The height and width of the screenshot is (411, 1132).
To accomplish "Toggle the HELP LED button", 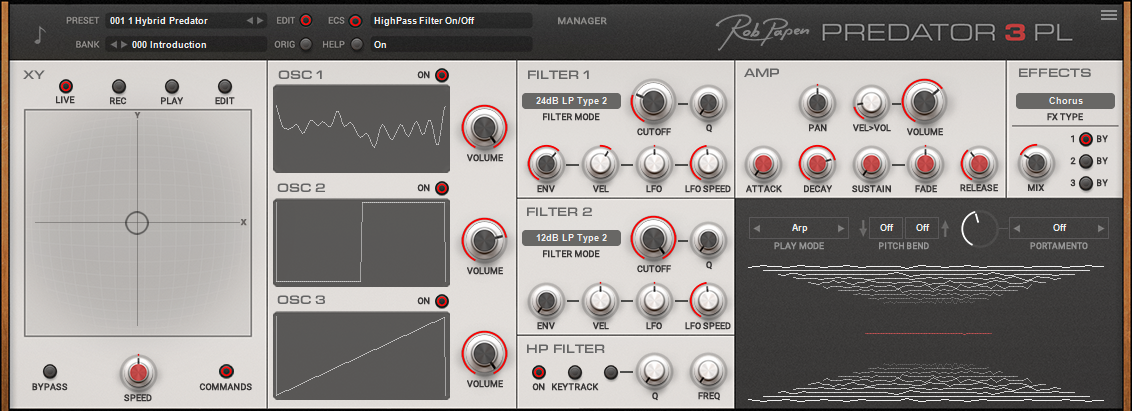I will click(x=357, y=44).
